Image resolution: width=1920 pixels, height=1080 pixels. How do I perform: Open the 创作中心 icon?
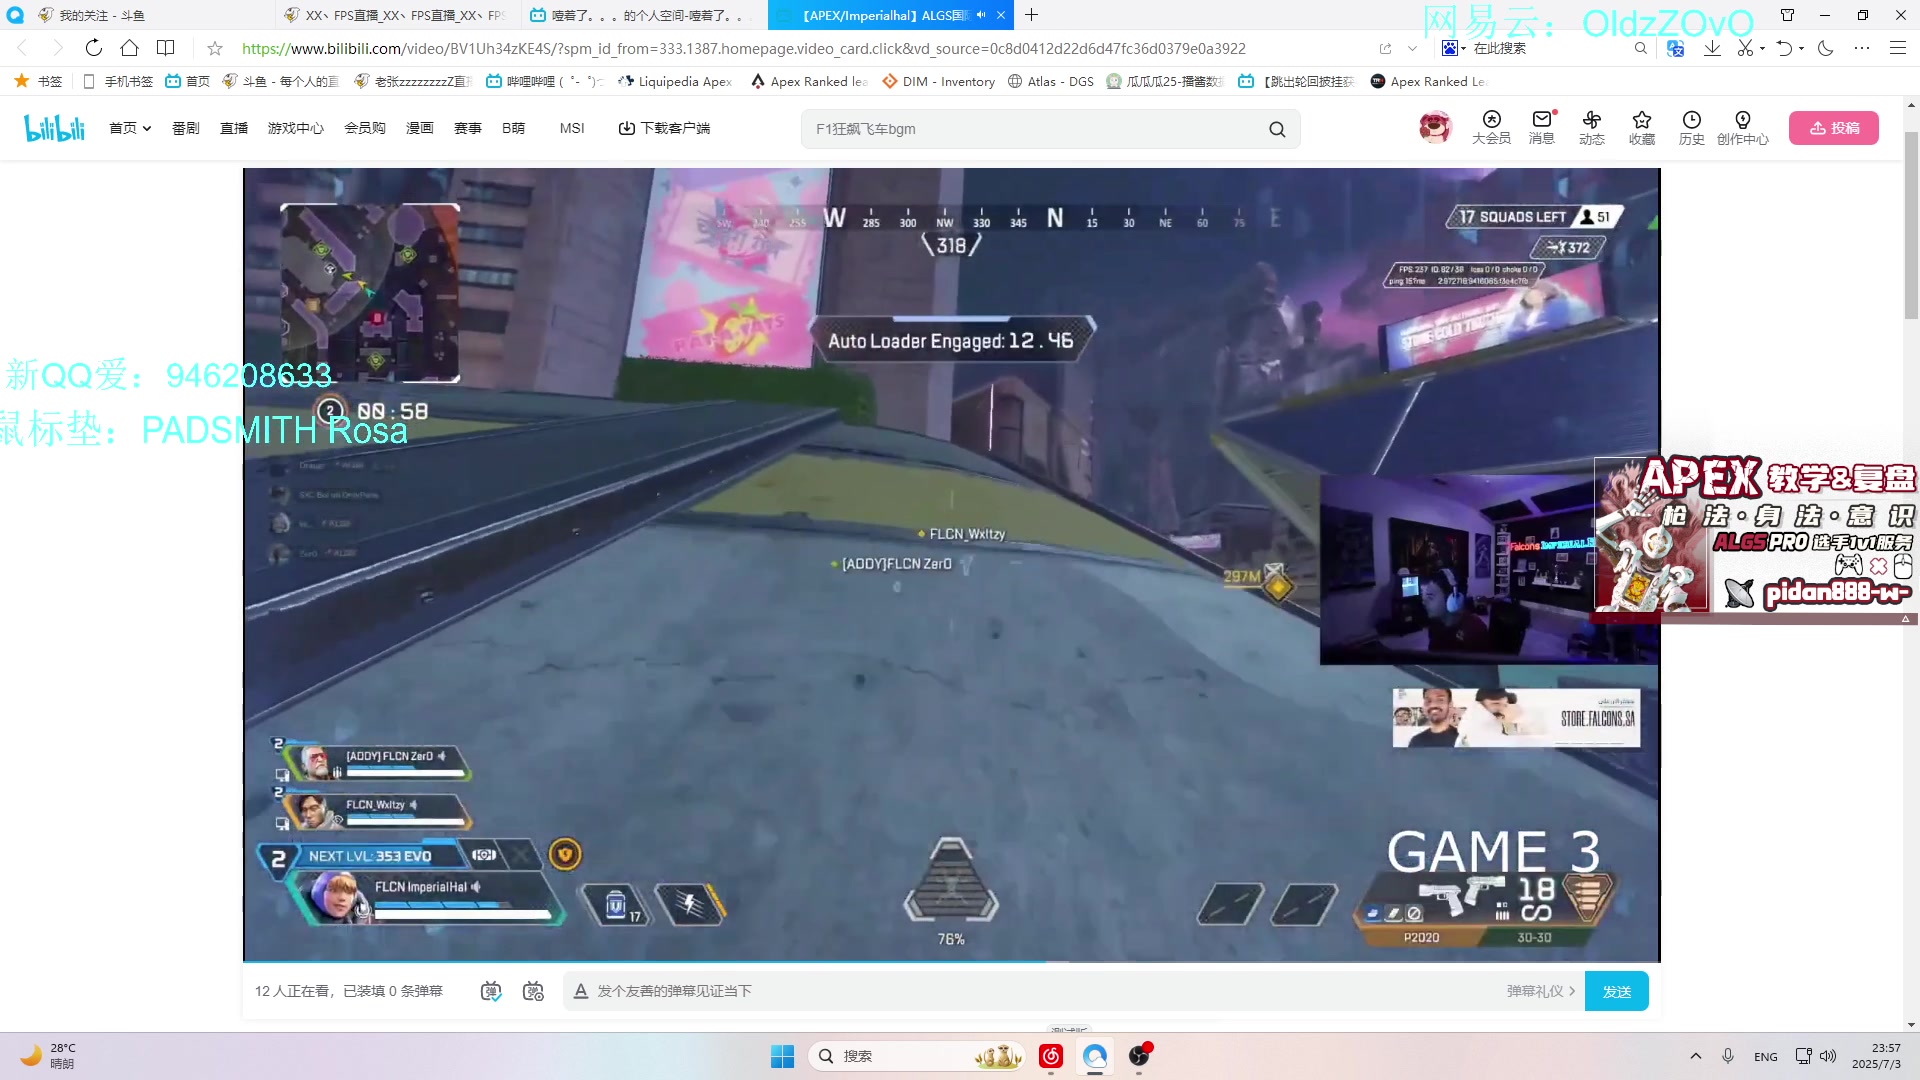click(x=1743, y=128)
